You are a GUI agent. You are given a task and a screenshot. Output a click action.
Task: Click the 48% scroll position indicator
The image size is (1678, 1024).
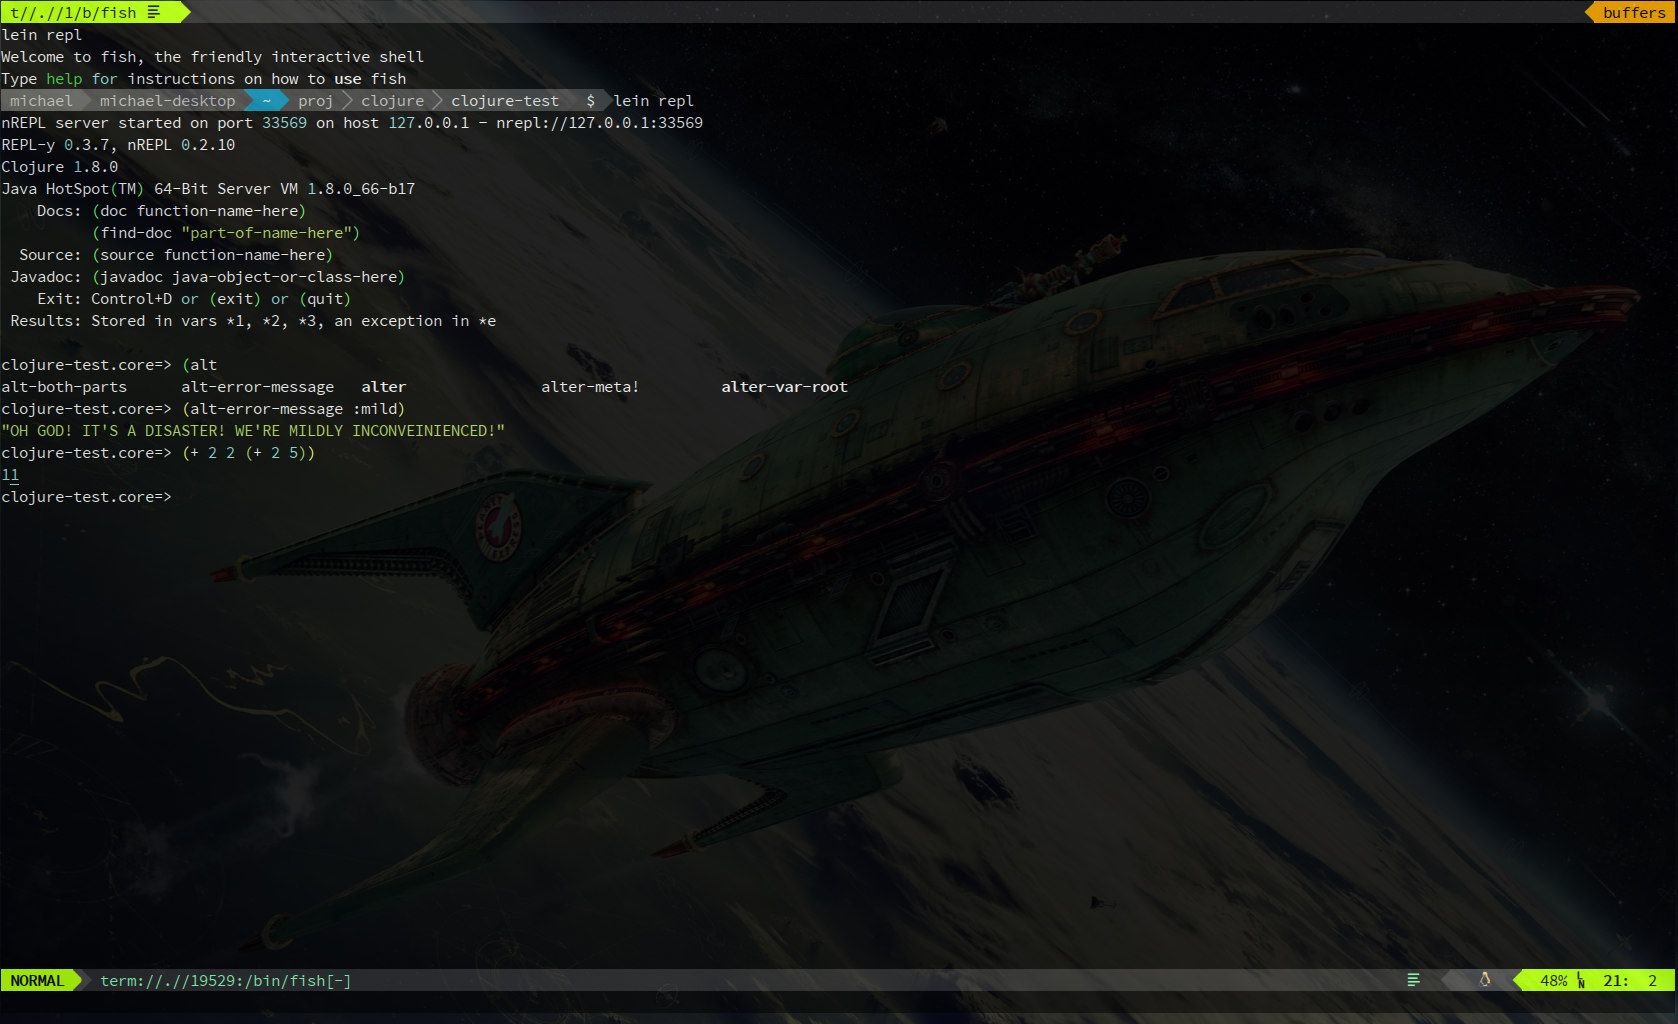(1553, 980)
